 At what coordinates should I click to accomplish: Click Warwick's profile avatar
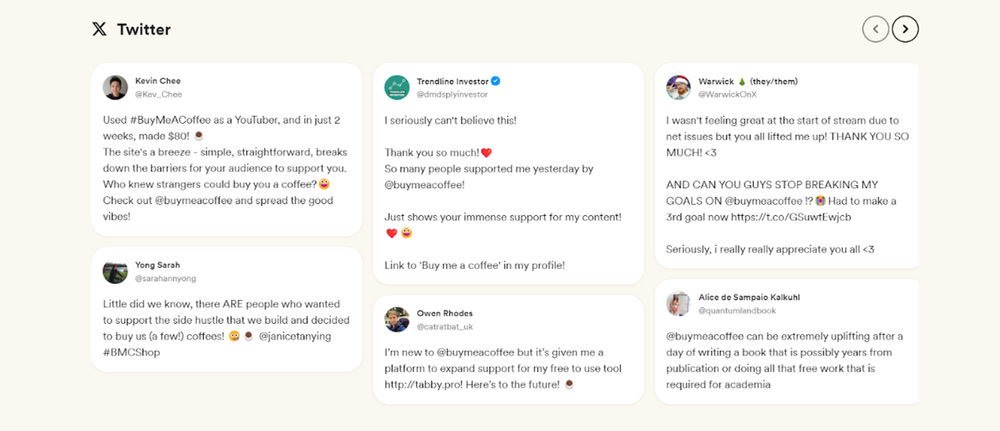[x=679, y=87]
